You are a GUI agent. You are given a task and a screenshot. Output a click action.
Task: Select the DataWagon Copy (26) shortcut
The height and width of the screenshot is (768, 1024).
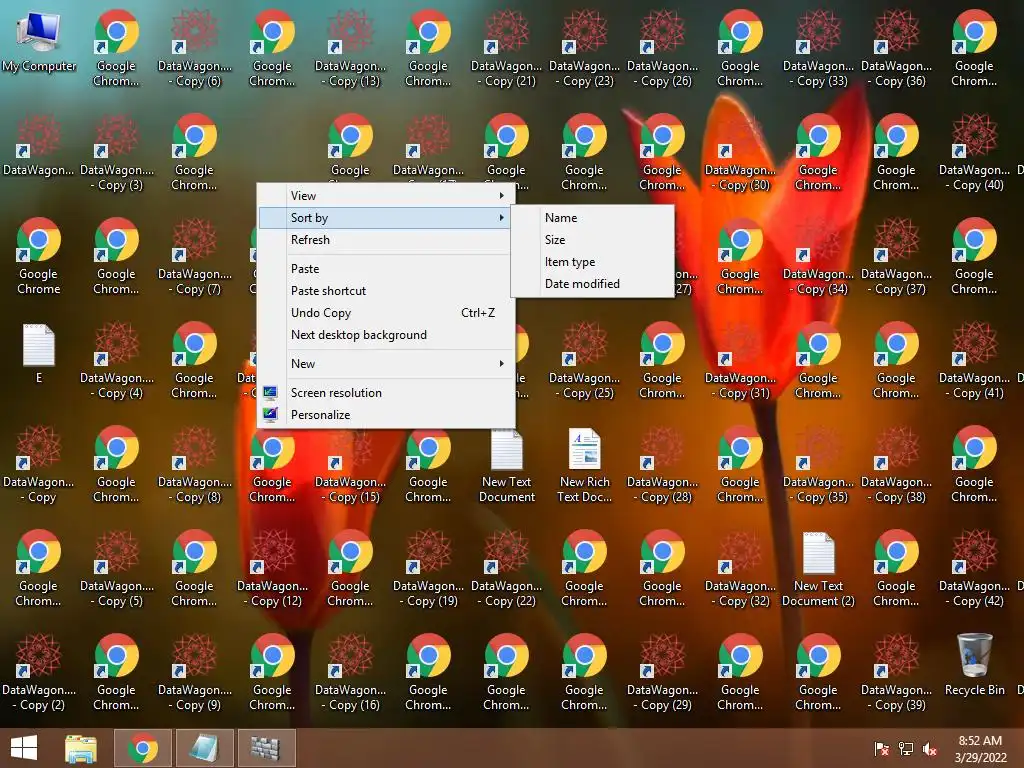click(662, 49)
